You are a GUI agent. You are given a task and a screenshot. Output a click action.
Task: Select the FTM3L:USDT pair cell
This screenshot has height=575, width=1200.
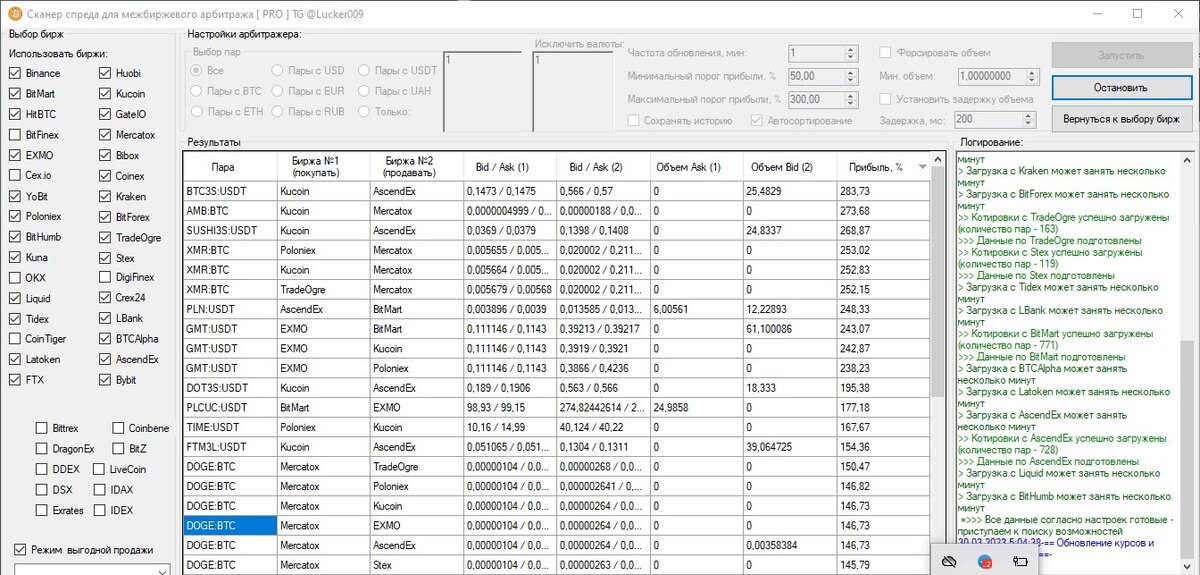click(x=230, y=447)
